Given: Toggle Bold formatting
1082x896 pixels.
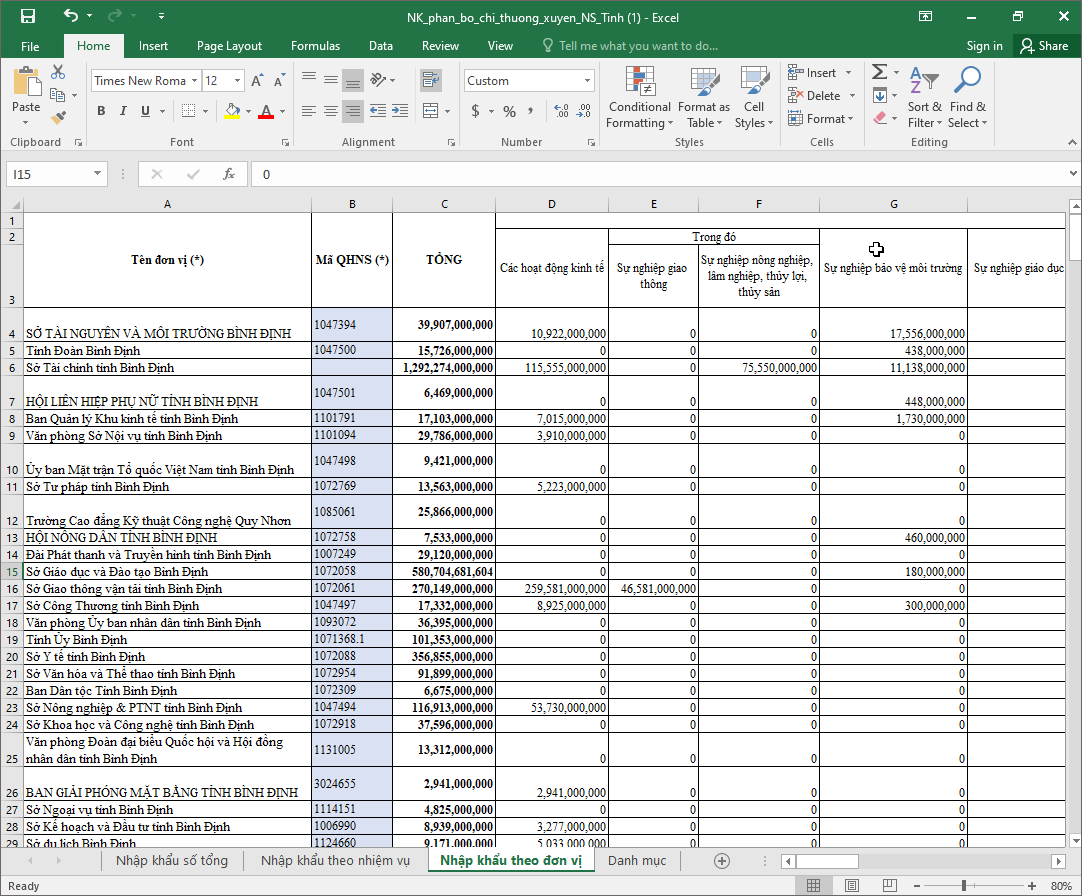Looking at the screenshot, I should coord(101,111).
